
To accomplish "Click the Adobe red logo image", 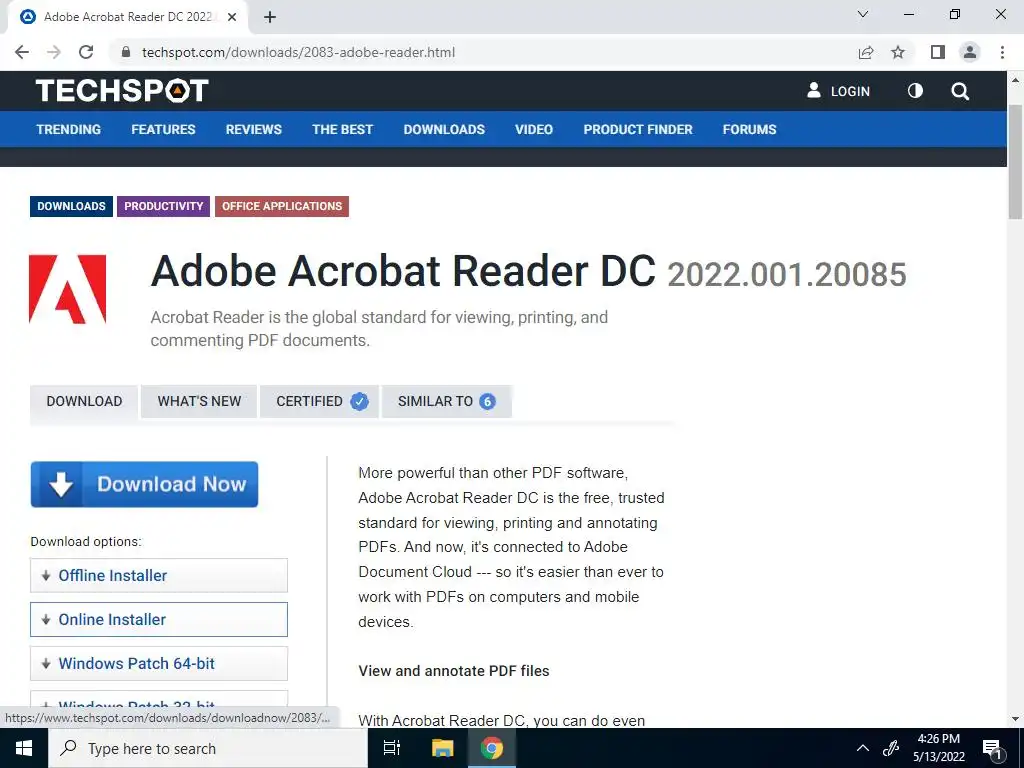I will 68,289.
